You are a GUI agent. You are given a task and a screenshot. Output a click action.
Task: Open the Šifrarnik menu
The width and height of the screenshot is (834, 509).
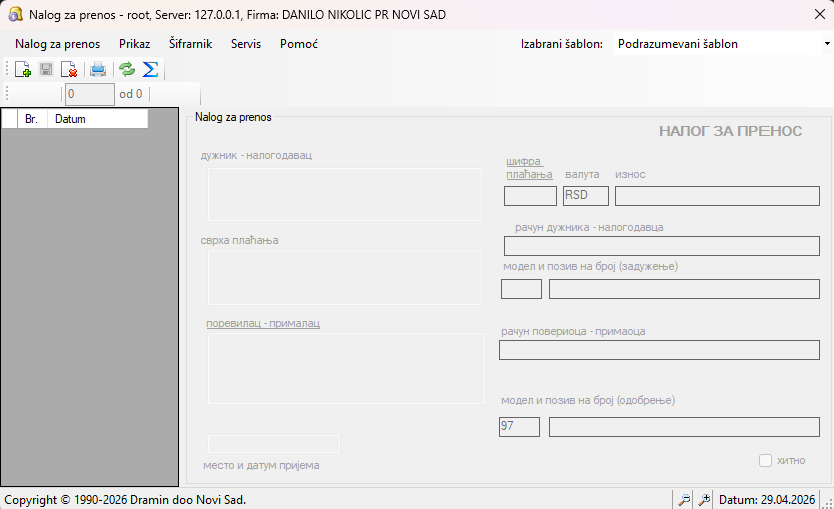[190, 44]
